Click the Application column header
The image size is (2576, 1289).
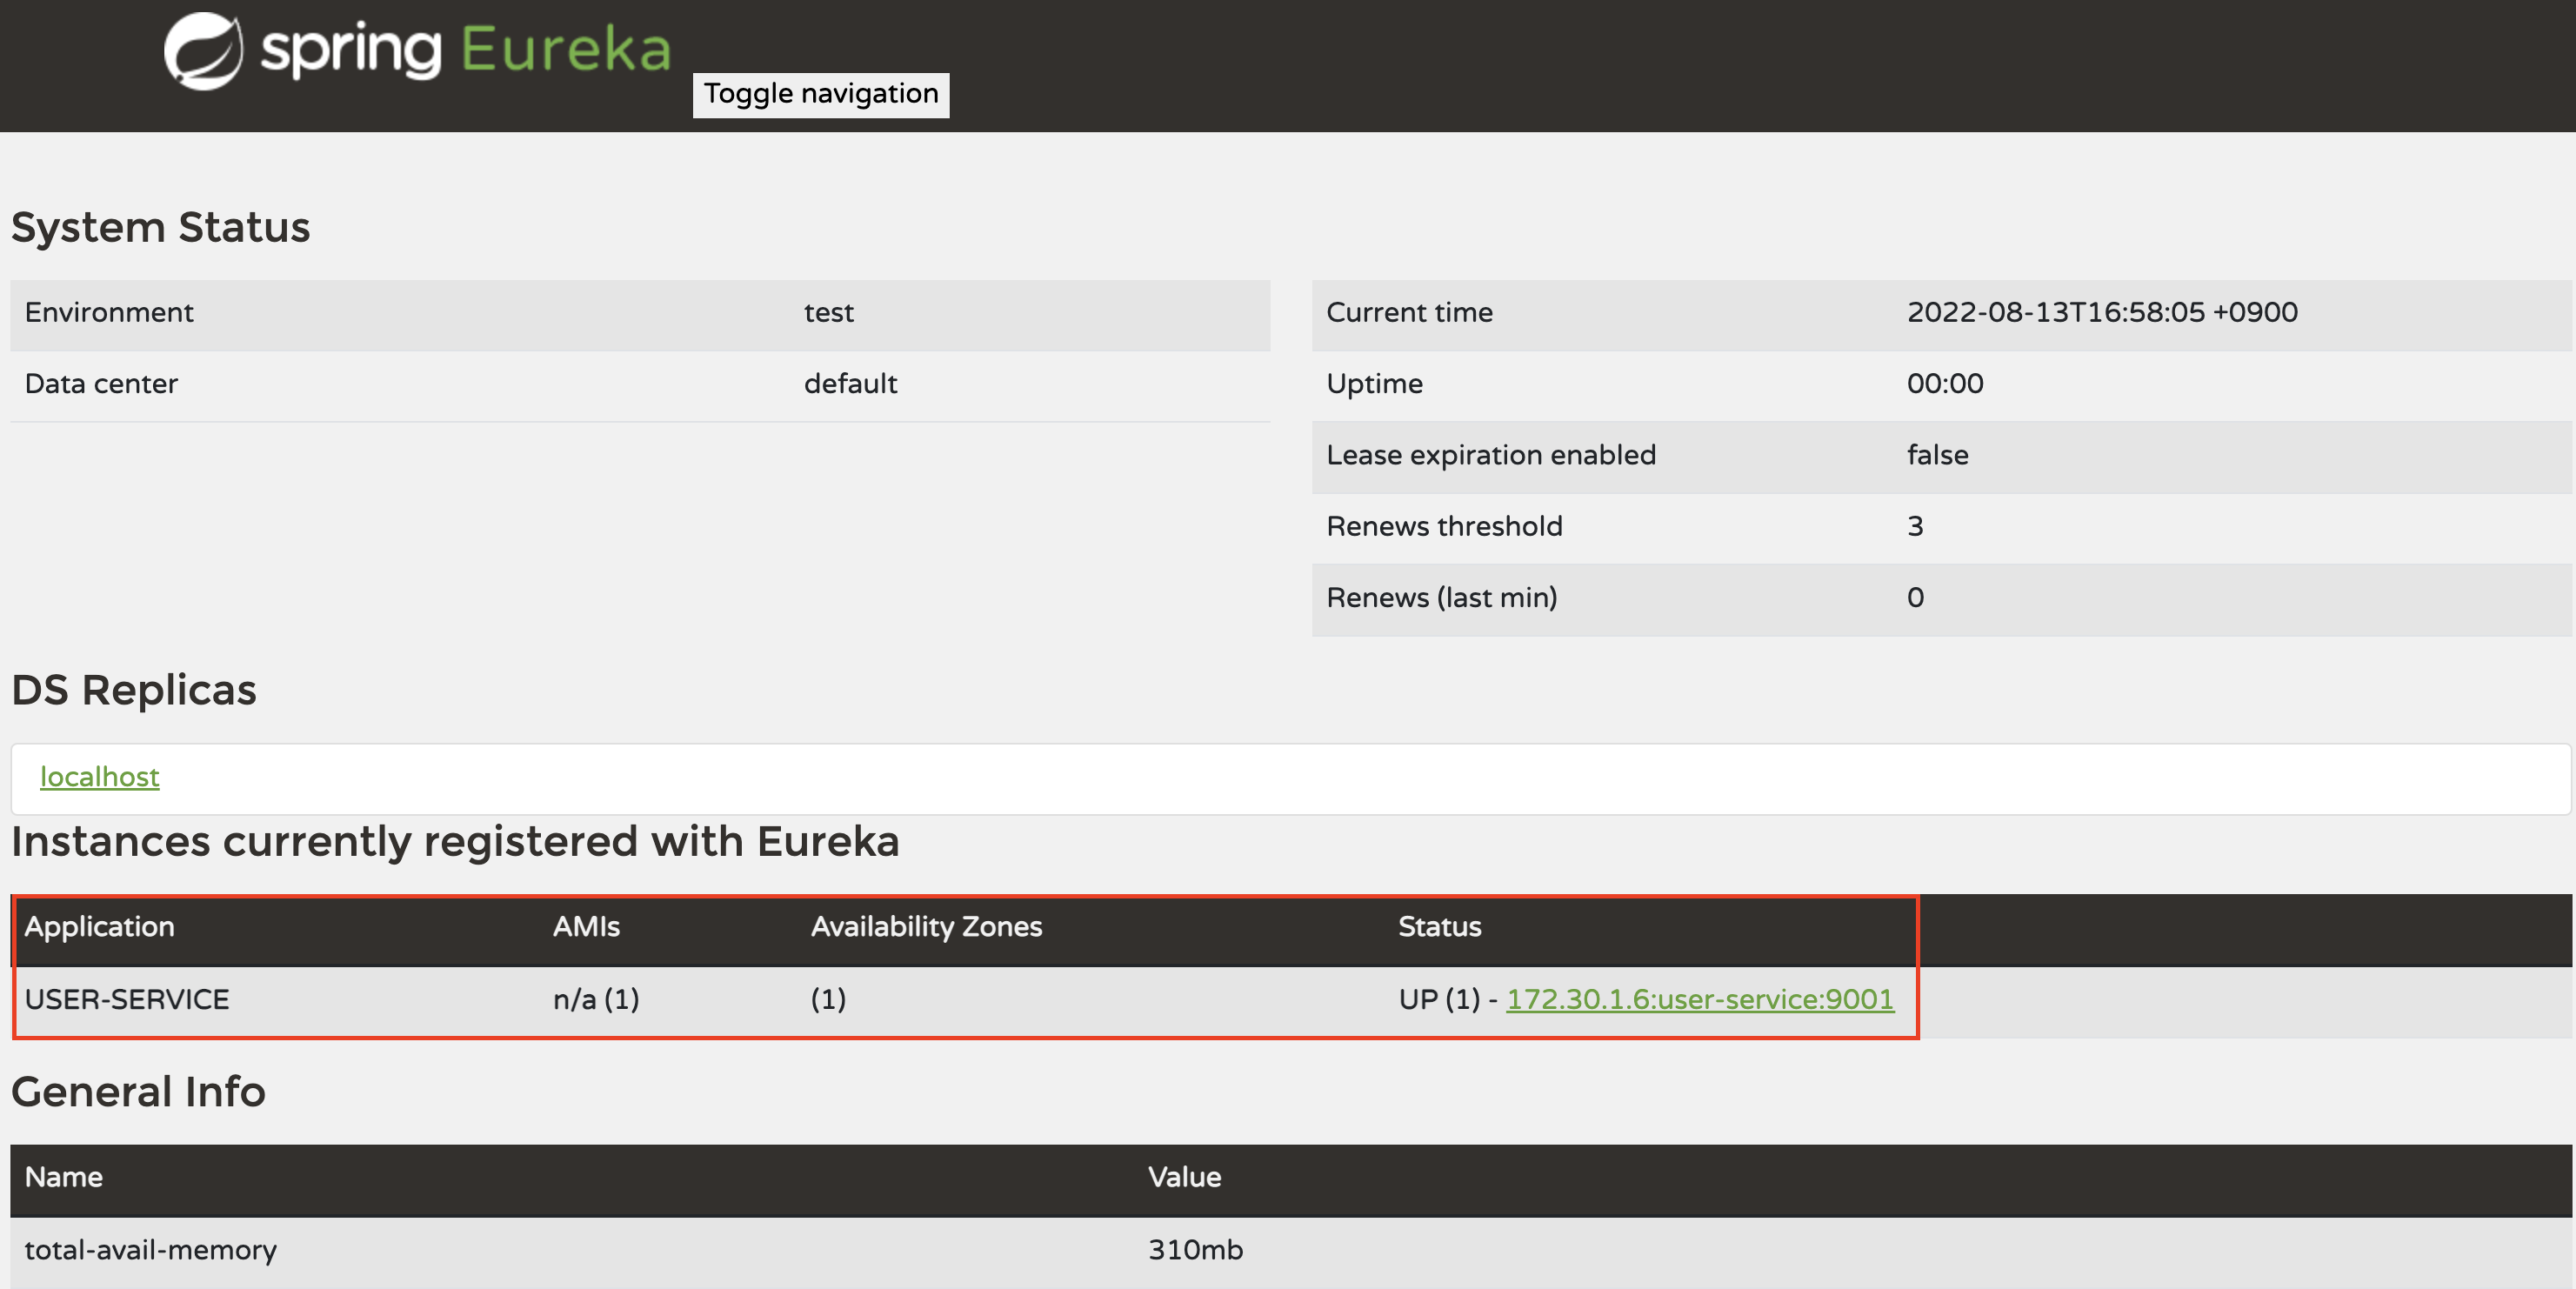[99, 927]
